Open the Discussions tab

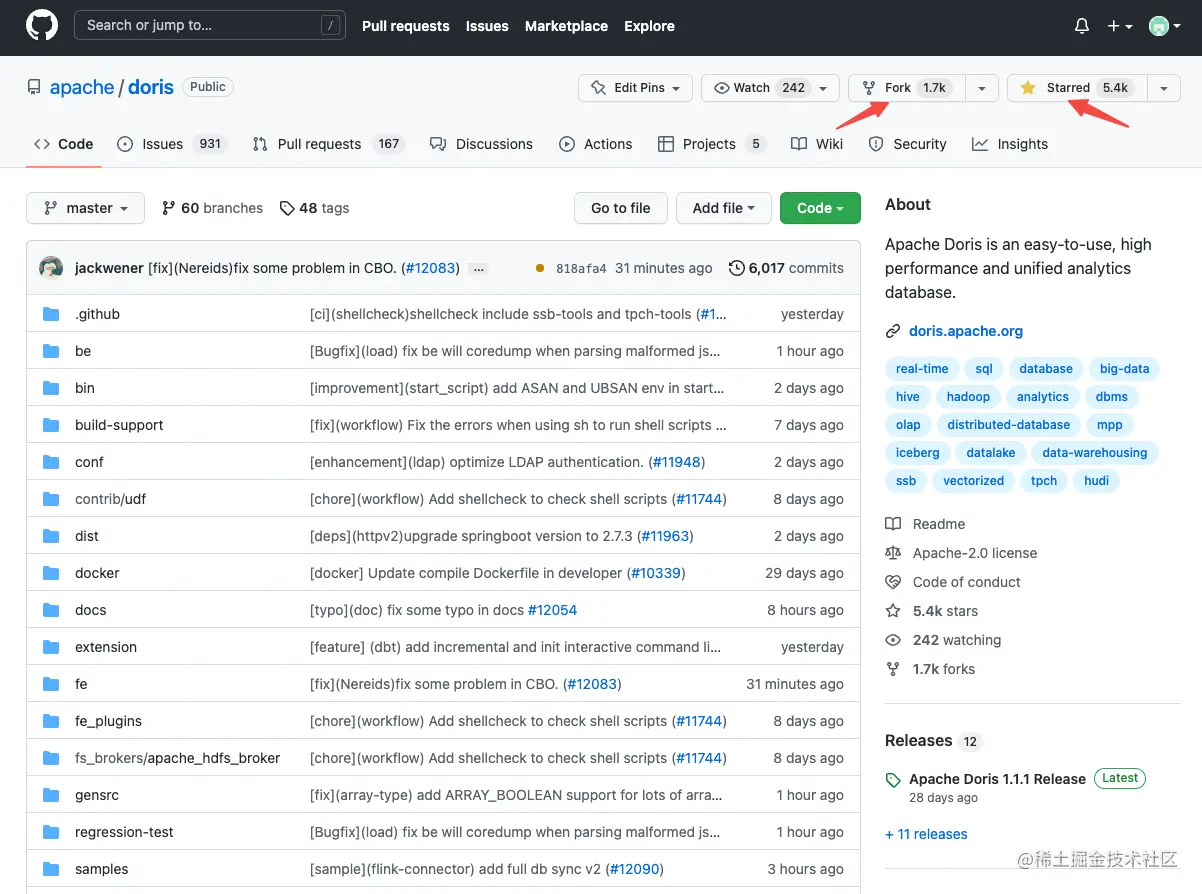[x=482, y=144]
